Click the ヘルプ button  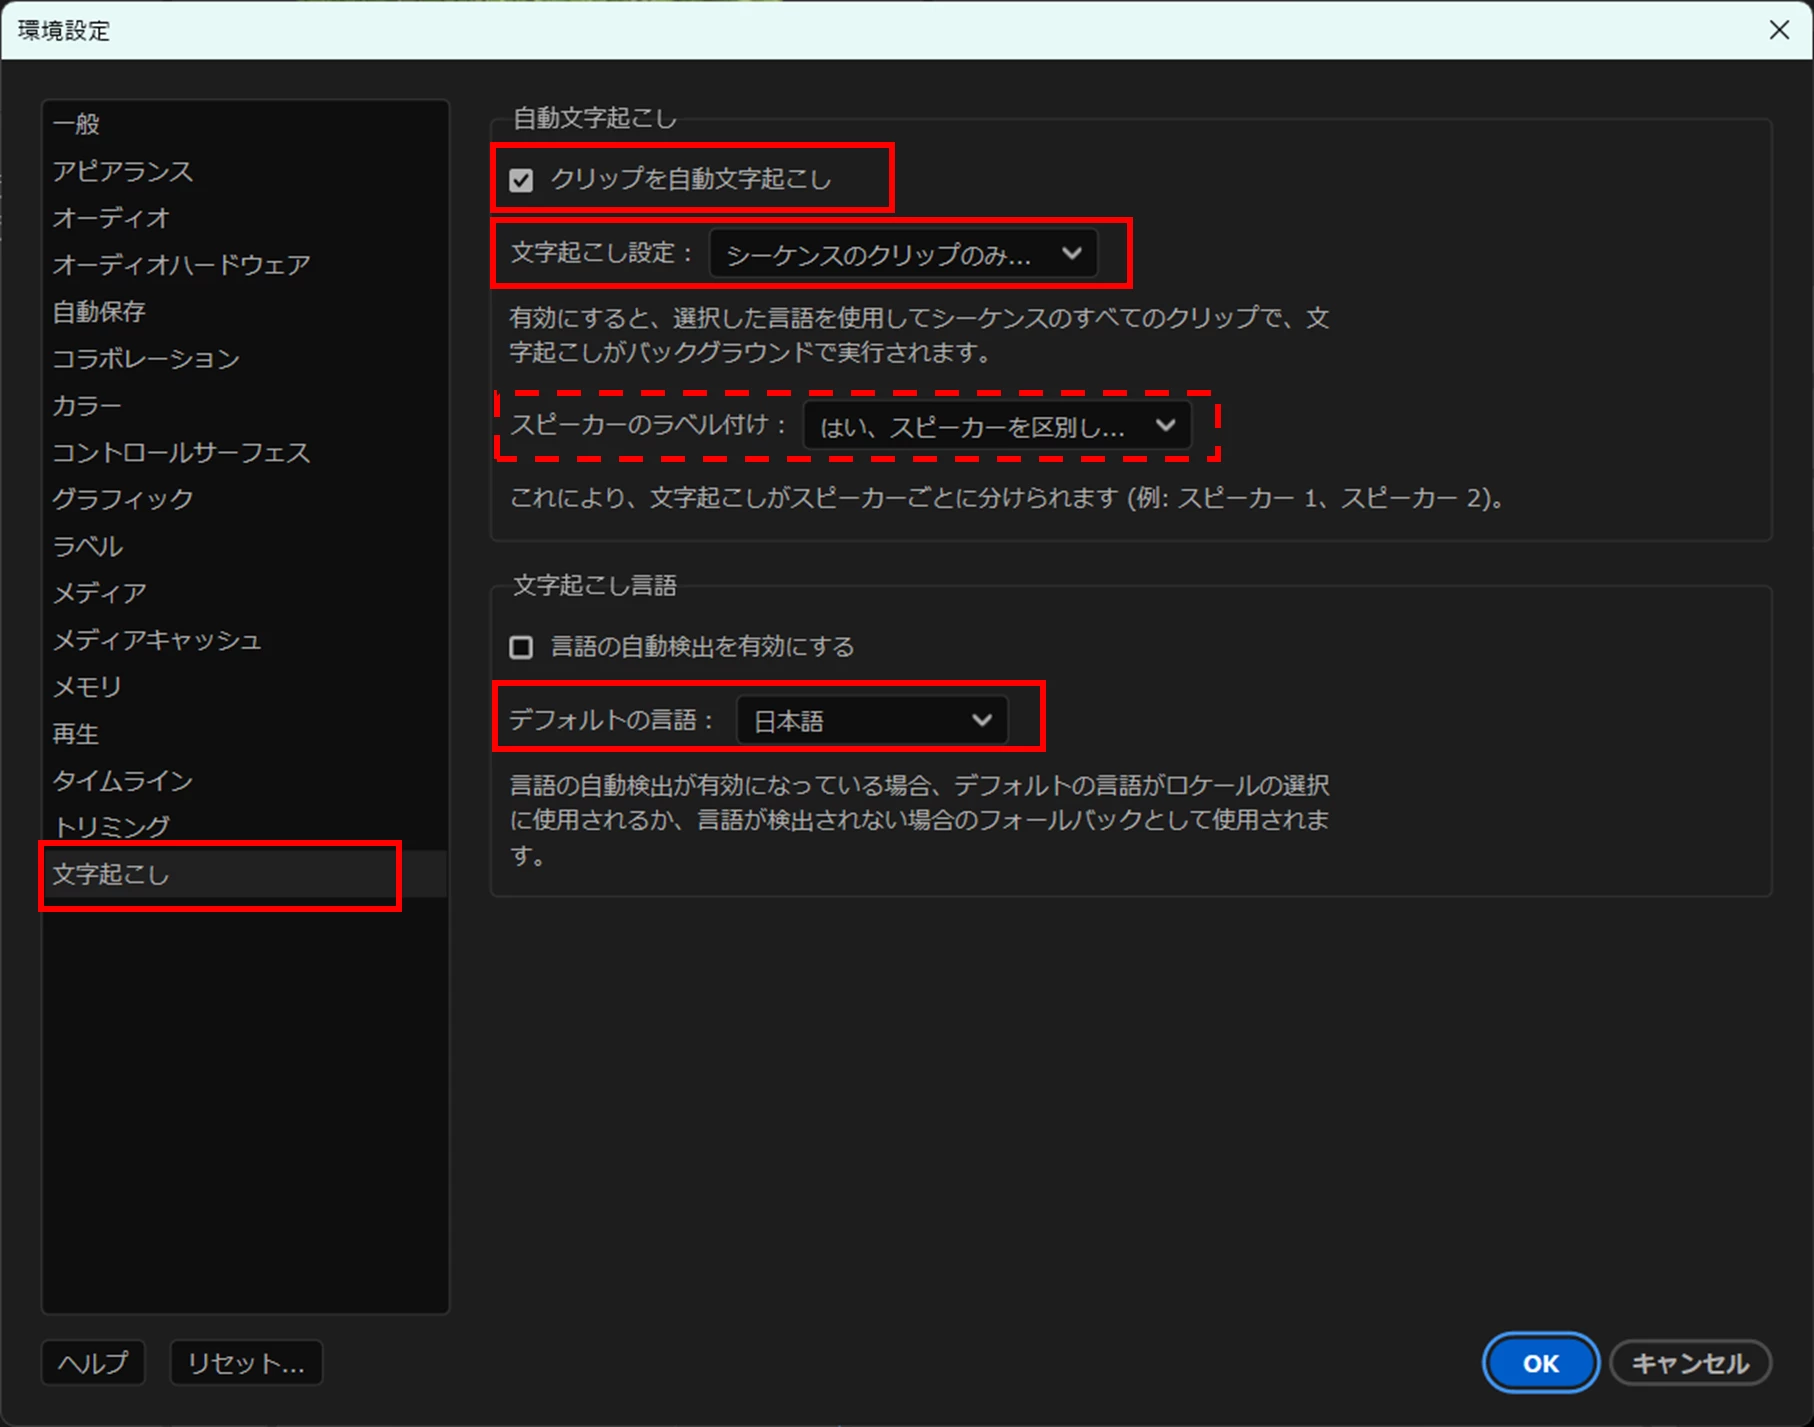92,1362
